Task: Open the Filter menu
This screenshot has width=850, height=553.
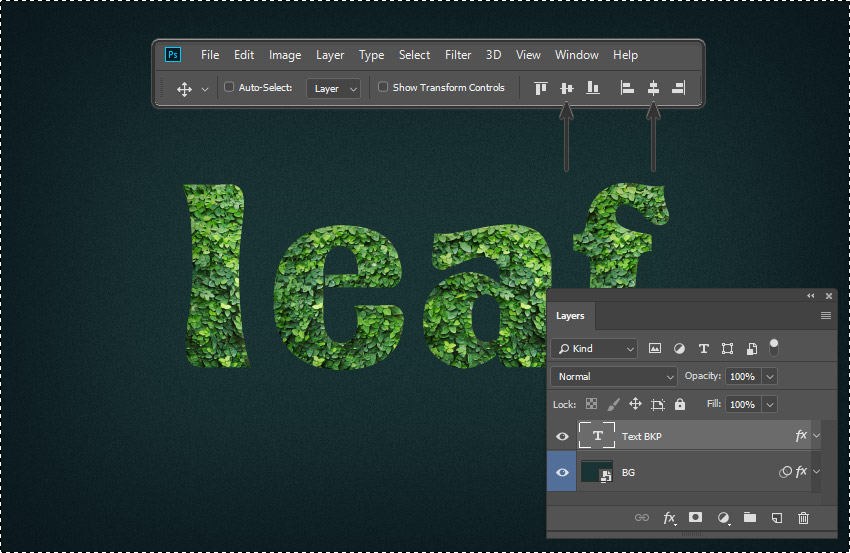Action: (458, 55)
